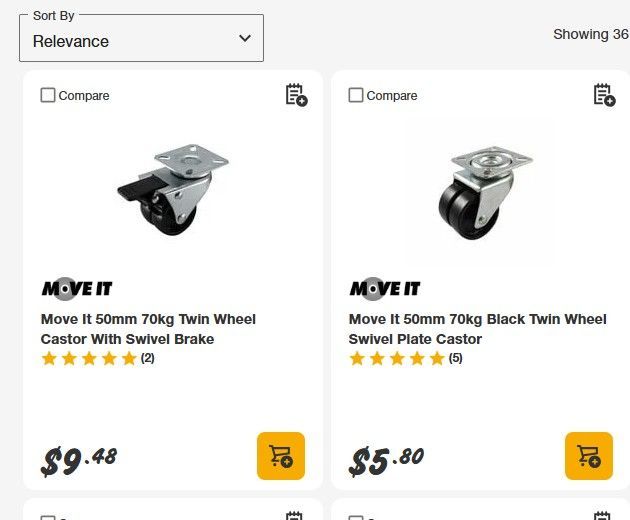Add the $9.48 castor to cart
This screenshot has height=520, width=630.
coord(281,456)
